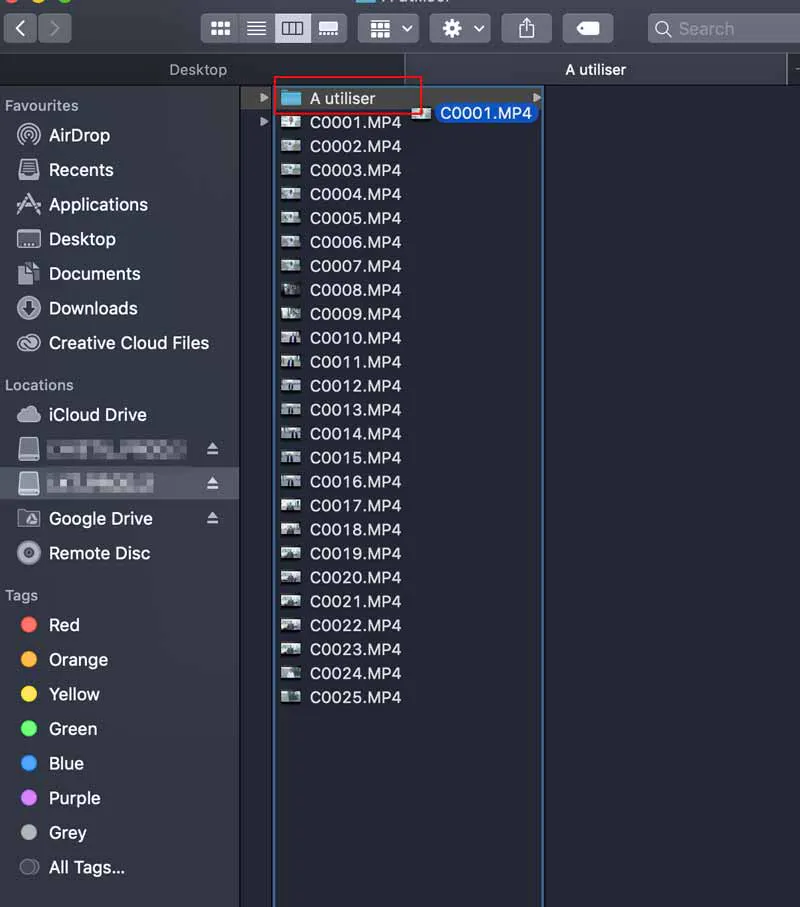Select the A utiliser tab

(596, 70)
